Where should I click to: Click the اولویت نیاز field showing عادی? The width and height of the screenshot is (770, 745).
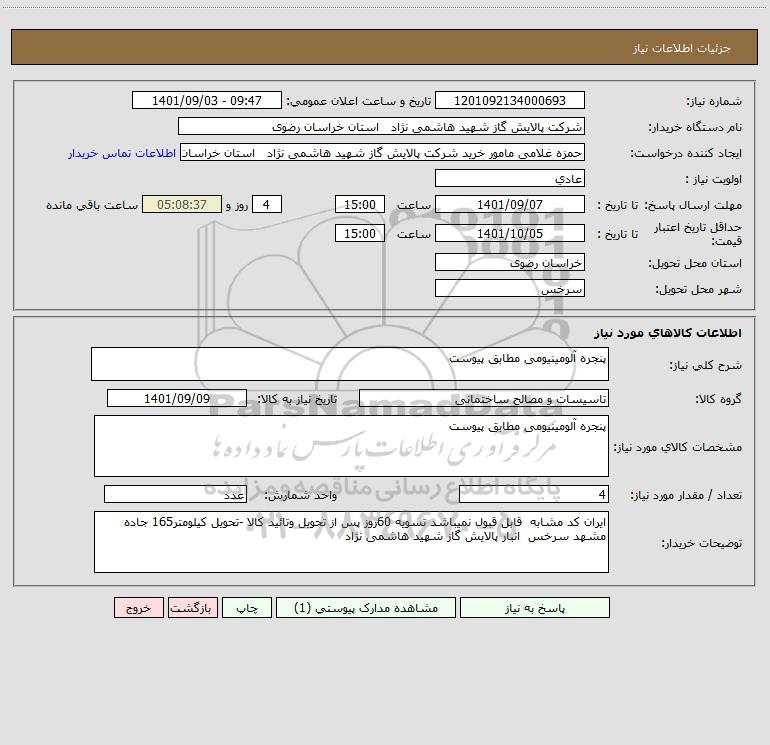510,178
